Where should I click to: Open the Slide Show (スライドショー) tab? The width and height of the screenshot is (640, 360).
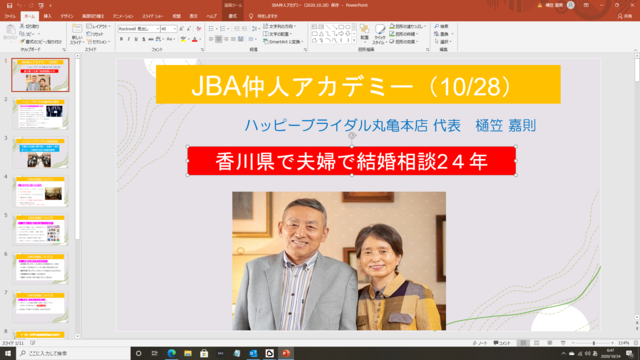point(152,16)
